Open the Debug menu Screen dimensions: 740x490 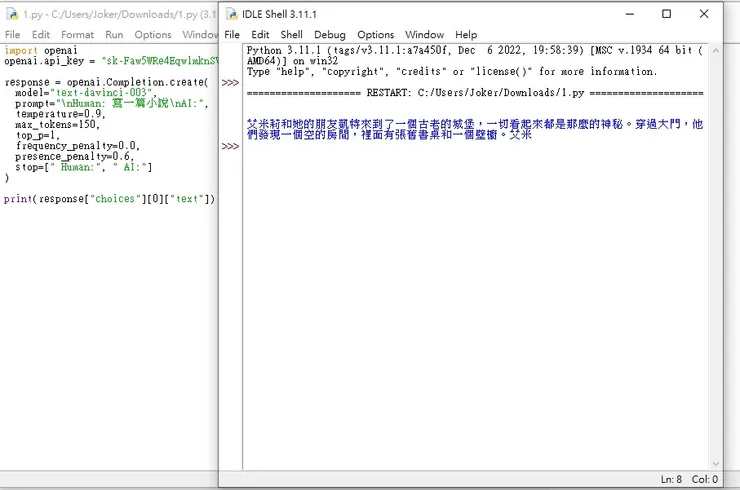pos(330,34)
